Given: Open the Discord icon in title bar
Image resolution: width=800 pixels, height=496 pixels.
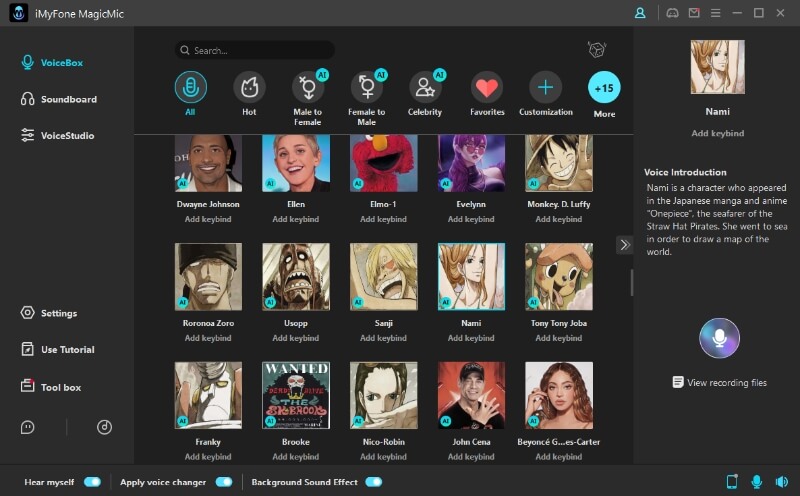Looking at the screenshot, I should (672, 13).
